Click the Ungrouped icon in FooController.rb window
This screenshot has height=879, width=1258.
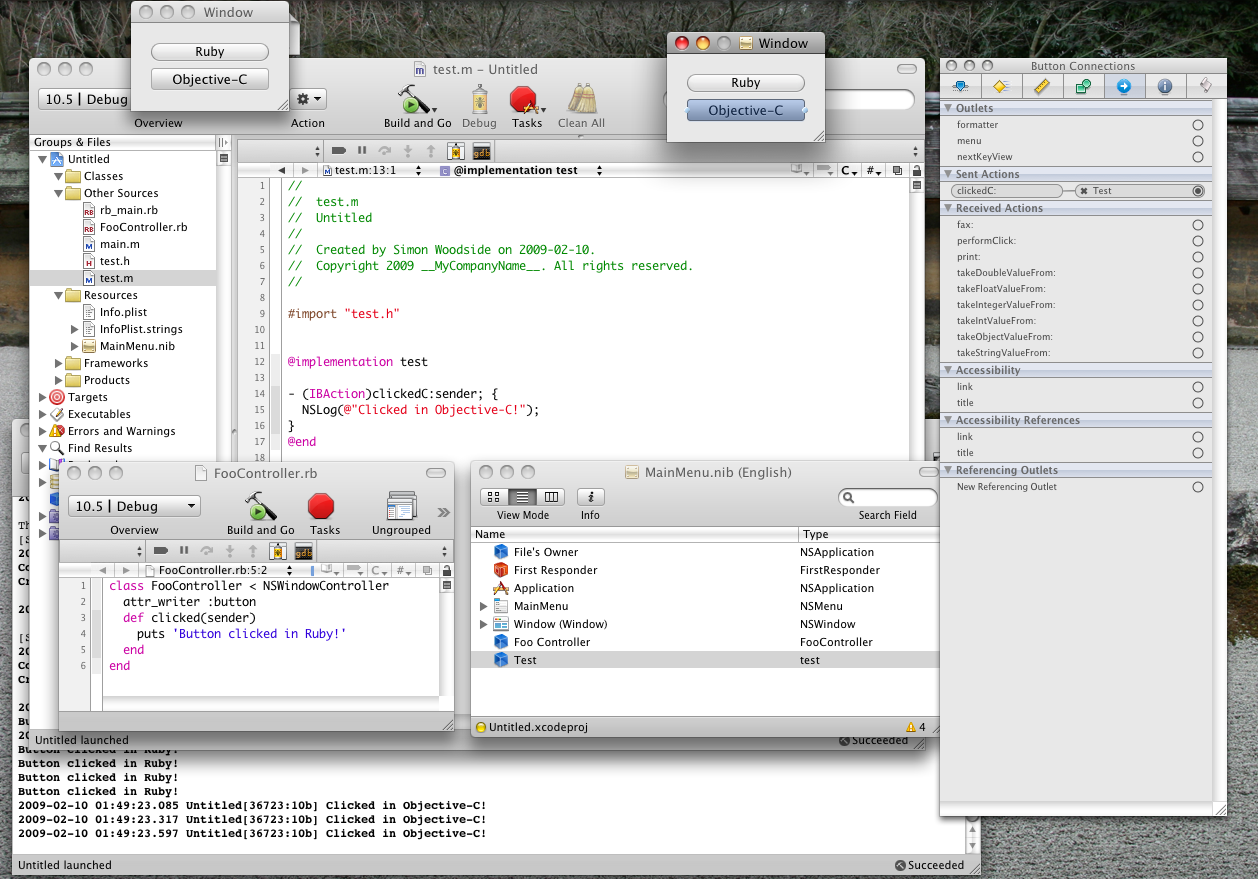(x=401, y=507)
